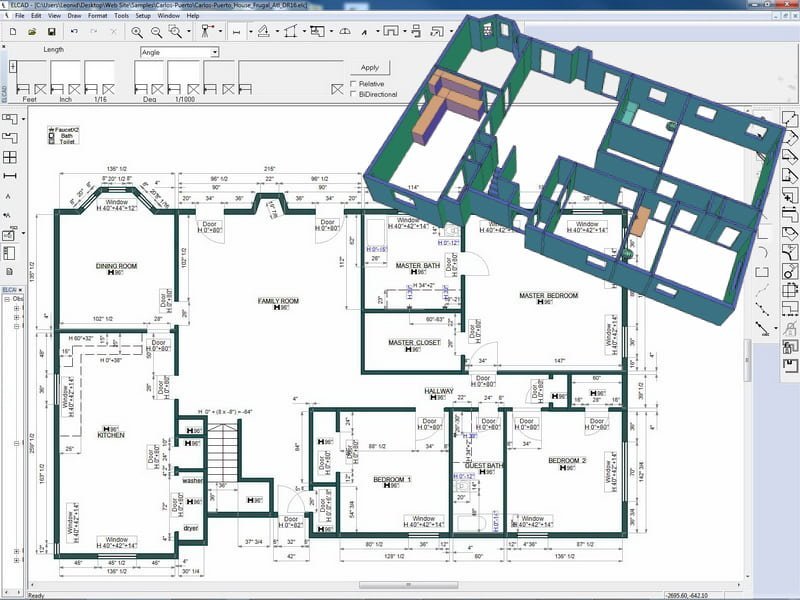Click the horizontal scrollbar thumb
The height and width of the screenshot is (600, 800).
click(x=408, y=585)
